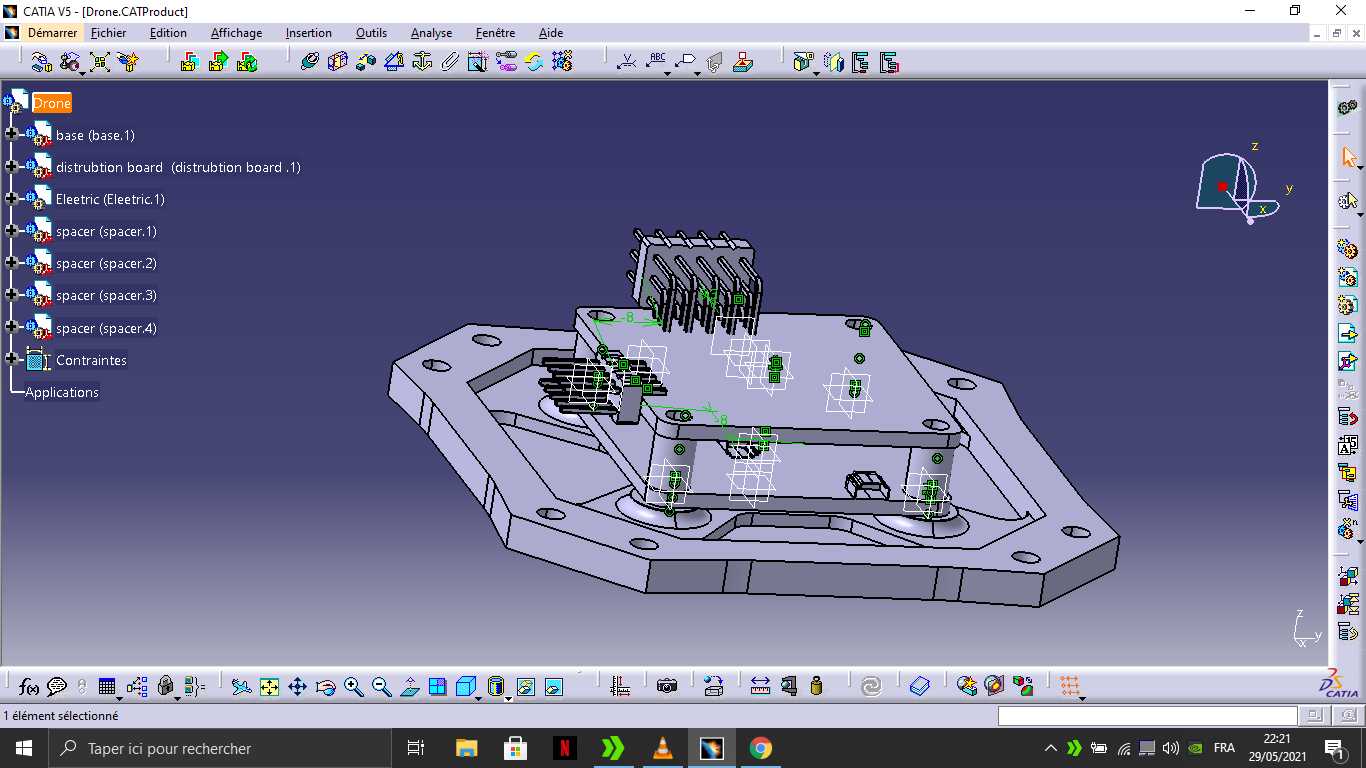1366x768 pixels.
Task: Click the anchor Fix Component constraint icon
Action: click(x=422, y=62)
